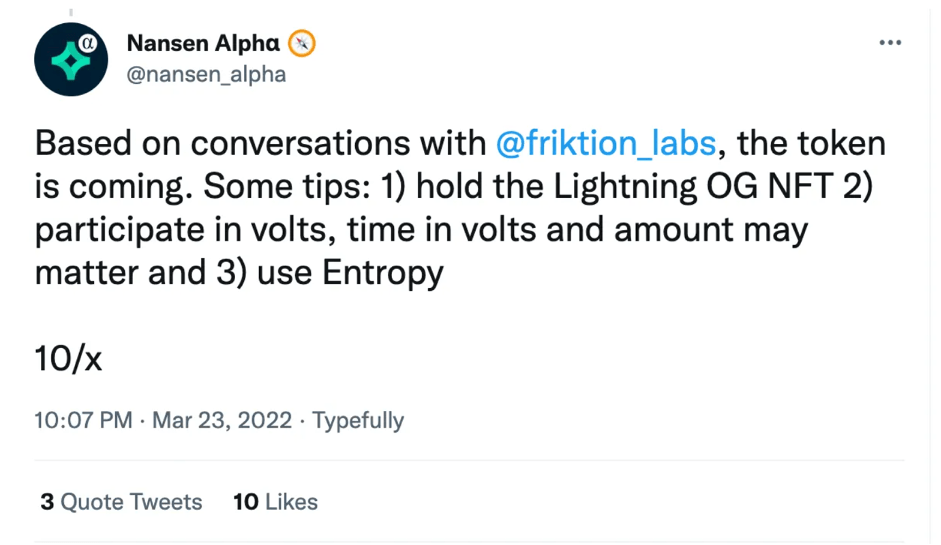The height and width of the screenshot is (545, 941).
Task: Click the alpha symbol badge on avatar
Action: coord(89,43)
